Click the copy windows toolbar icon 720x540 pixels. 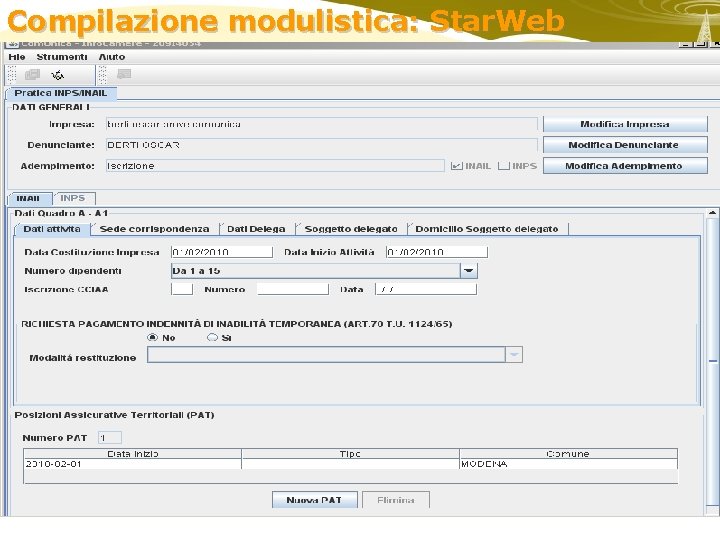pos(32,74)
